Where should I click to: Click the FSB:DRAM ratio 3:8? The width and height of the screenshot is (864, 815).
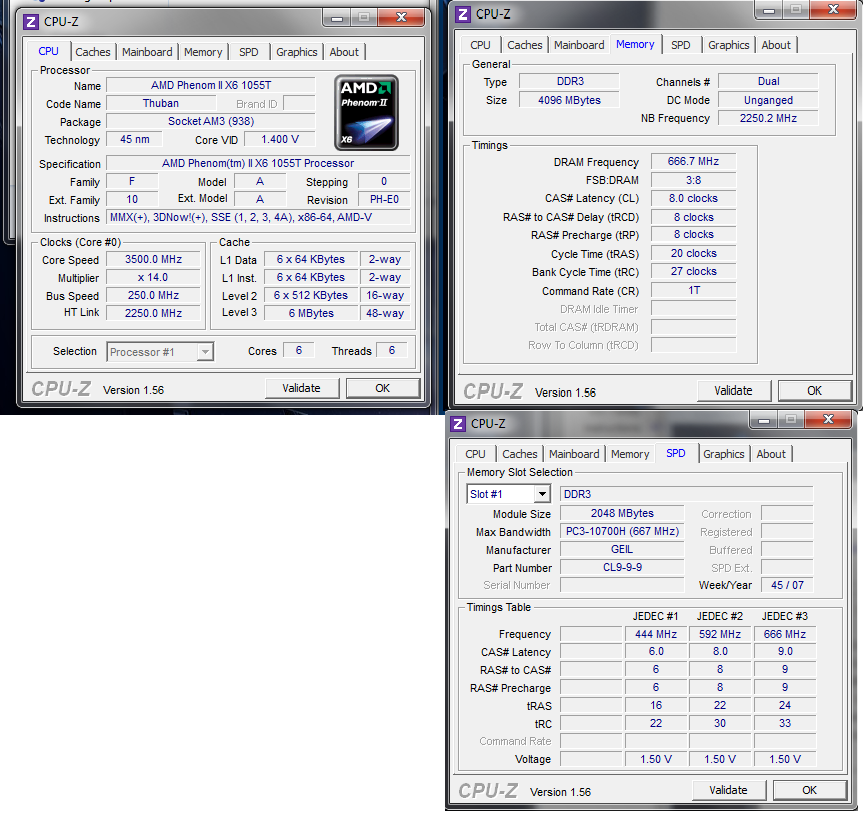tap(693, 180)
